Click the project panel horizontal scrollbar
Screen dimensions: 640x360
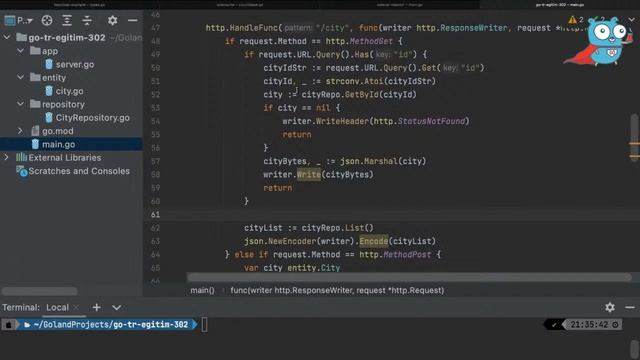pos(39,291)
